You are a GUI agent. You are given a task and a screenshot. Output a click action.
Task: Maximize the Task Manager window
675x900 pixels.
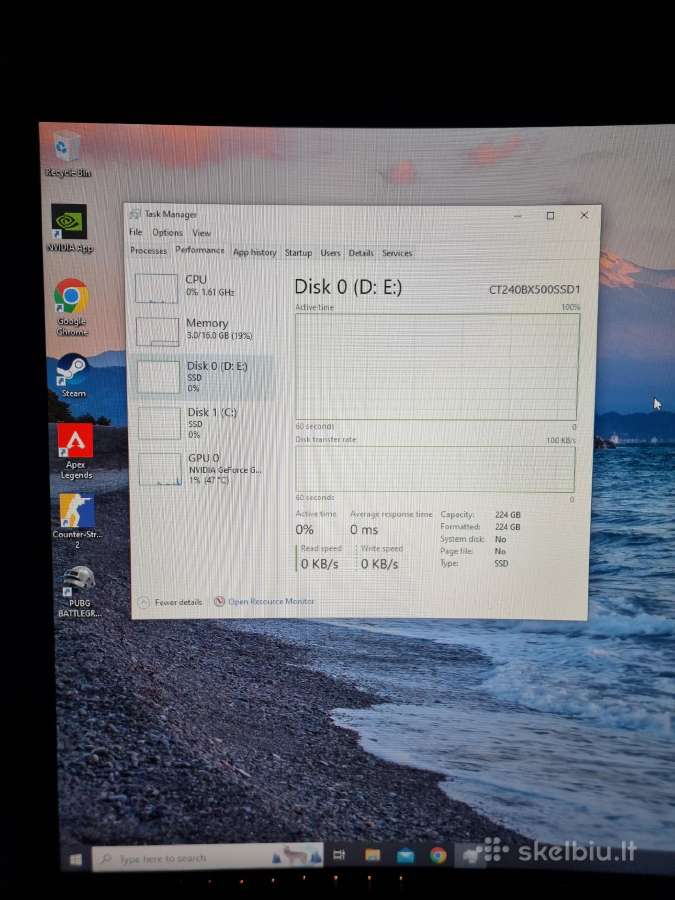[x=550, y=215]
